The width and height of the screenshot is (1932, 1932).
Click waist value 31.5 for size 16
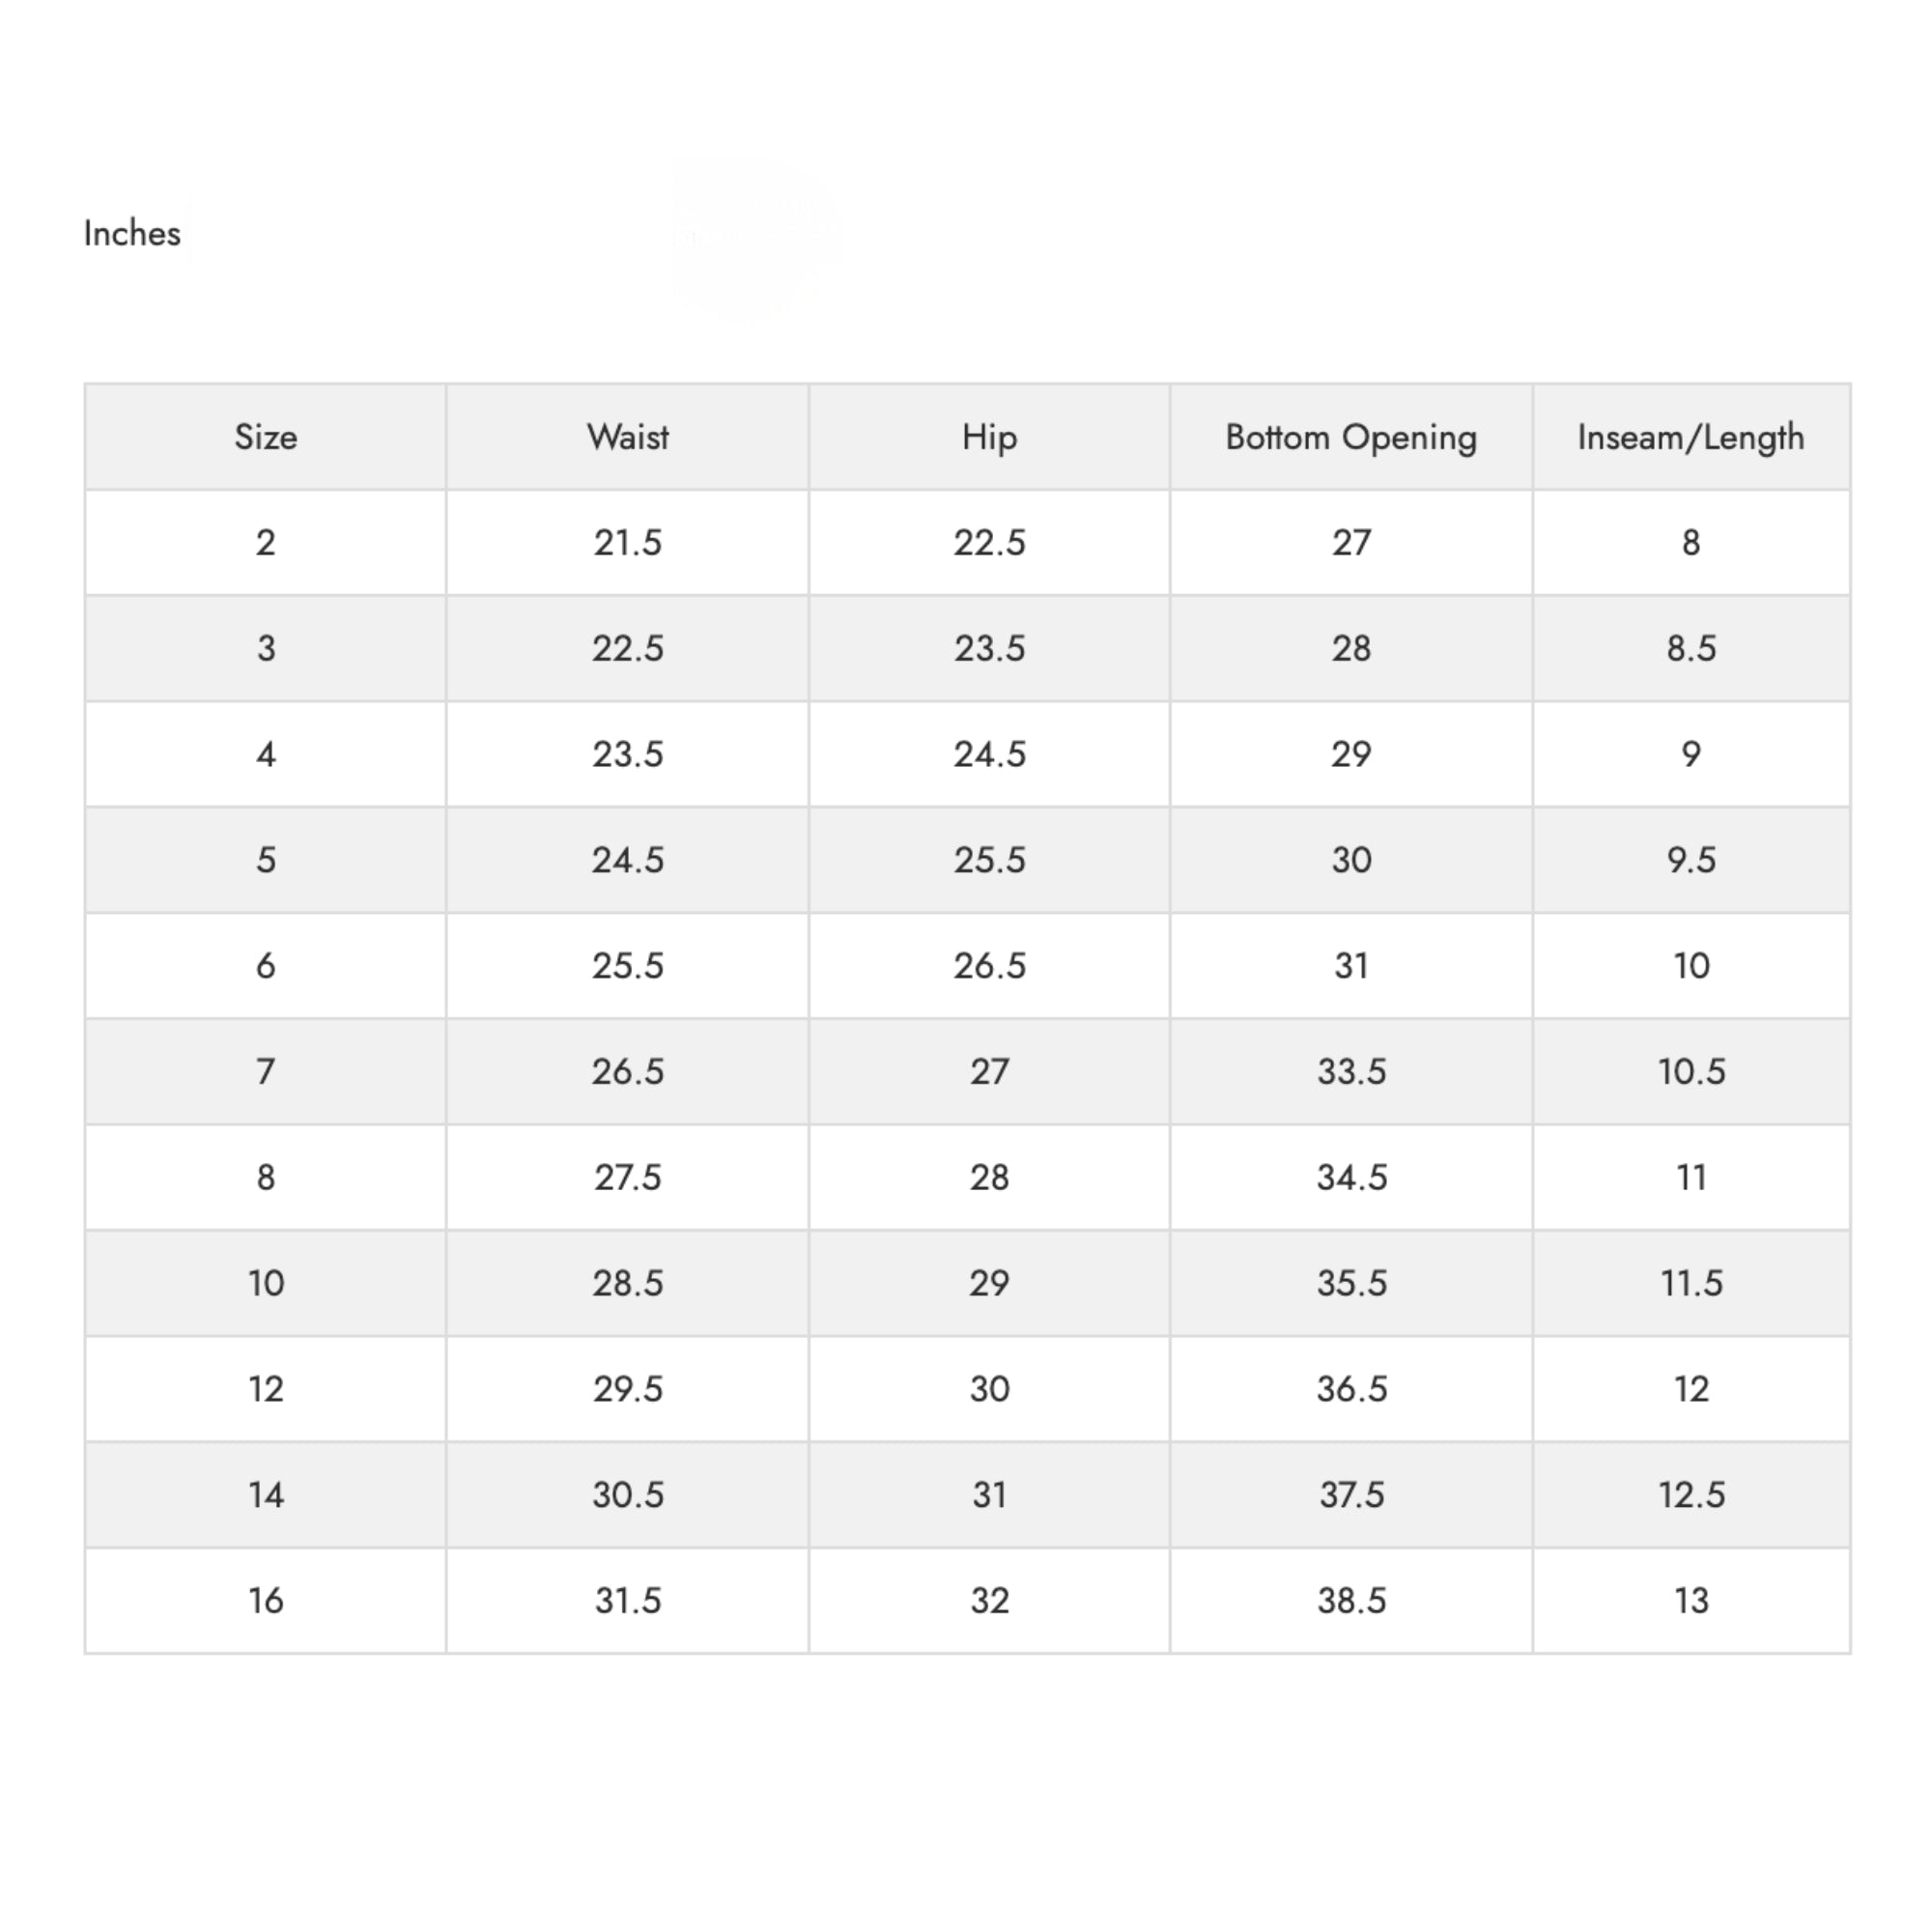(628, 1601)
